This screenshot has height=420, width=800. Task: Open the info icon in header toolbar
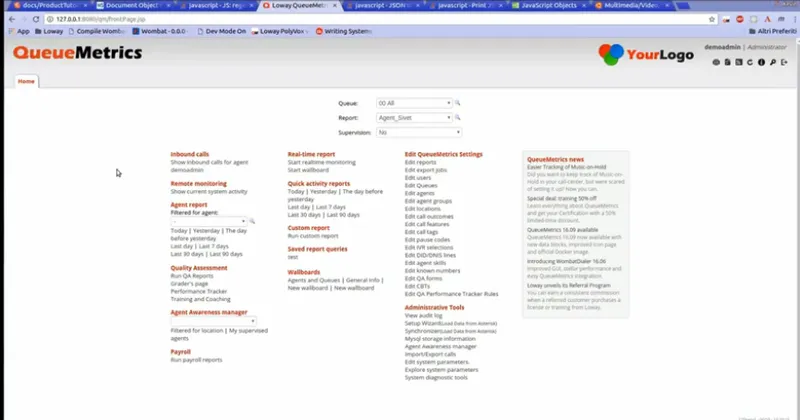(761, 62)
